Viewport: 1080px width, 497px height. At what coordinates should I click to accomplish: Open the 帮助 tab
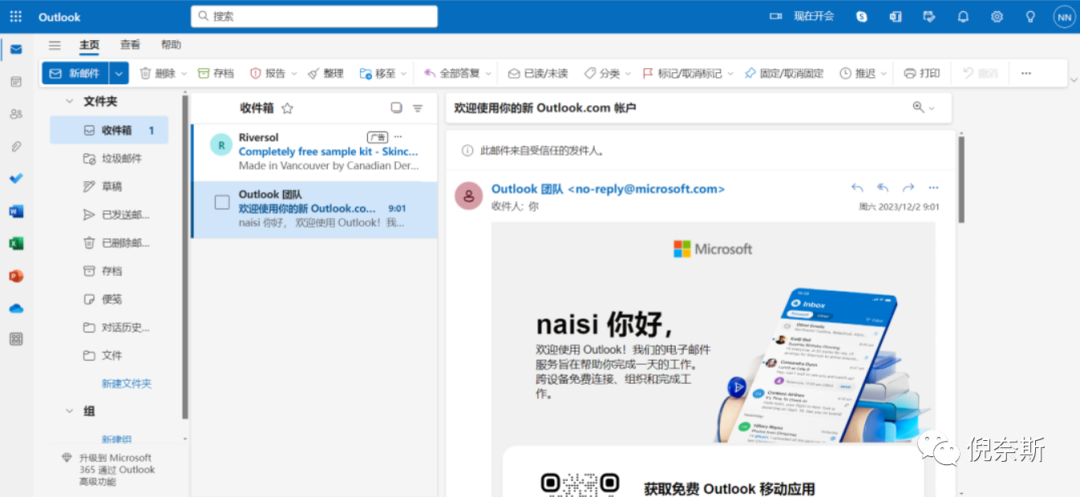pyautogui.click(x=171, y=45)
